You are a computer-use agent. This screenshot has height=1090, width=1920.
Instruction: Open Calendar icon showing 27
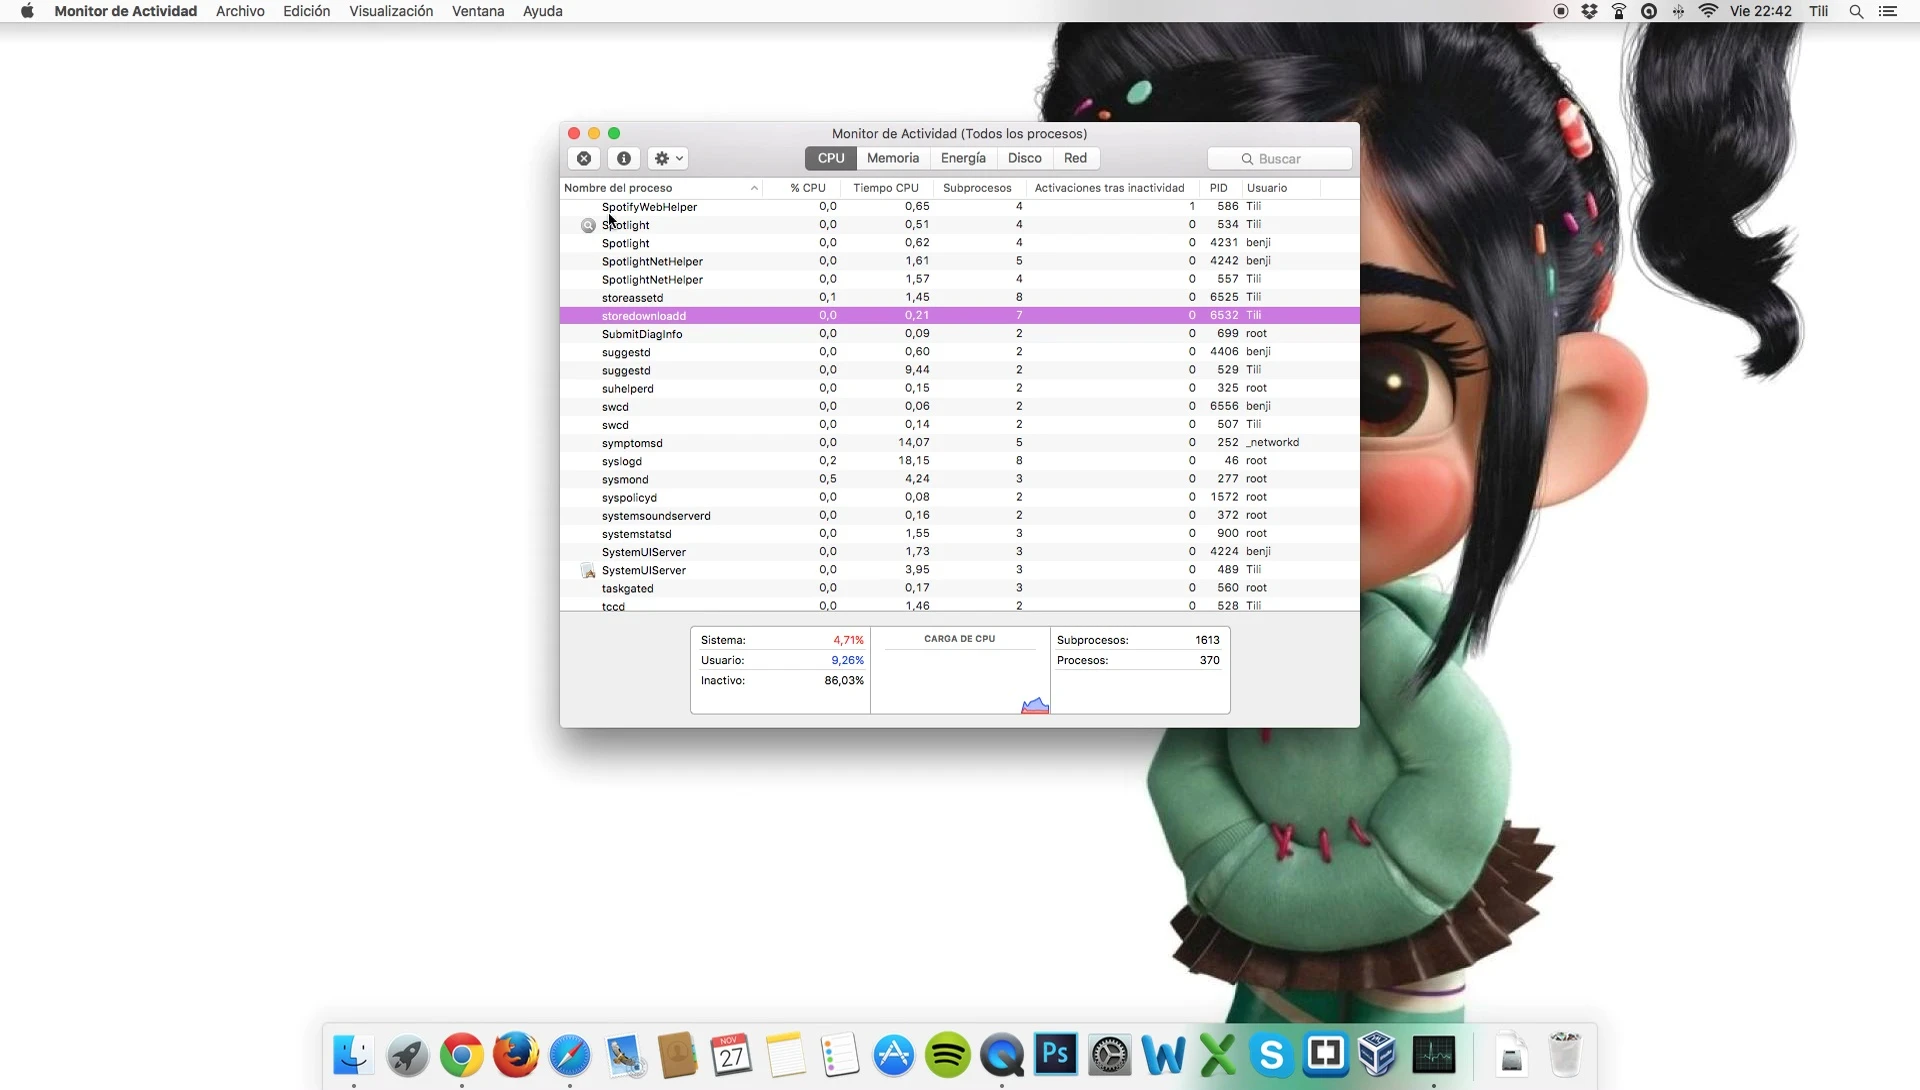point(731,1054)
